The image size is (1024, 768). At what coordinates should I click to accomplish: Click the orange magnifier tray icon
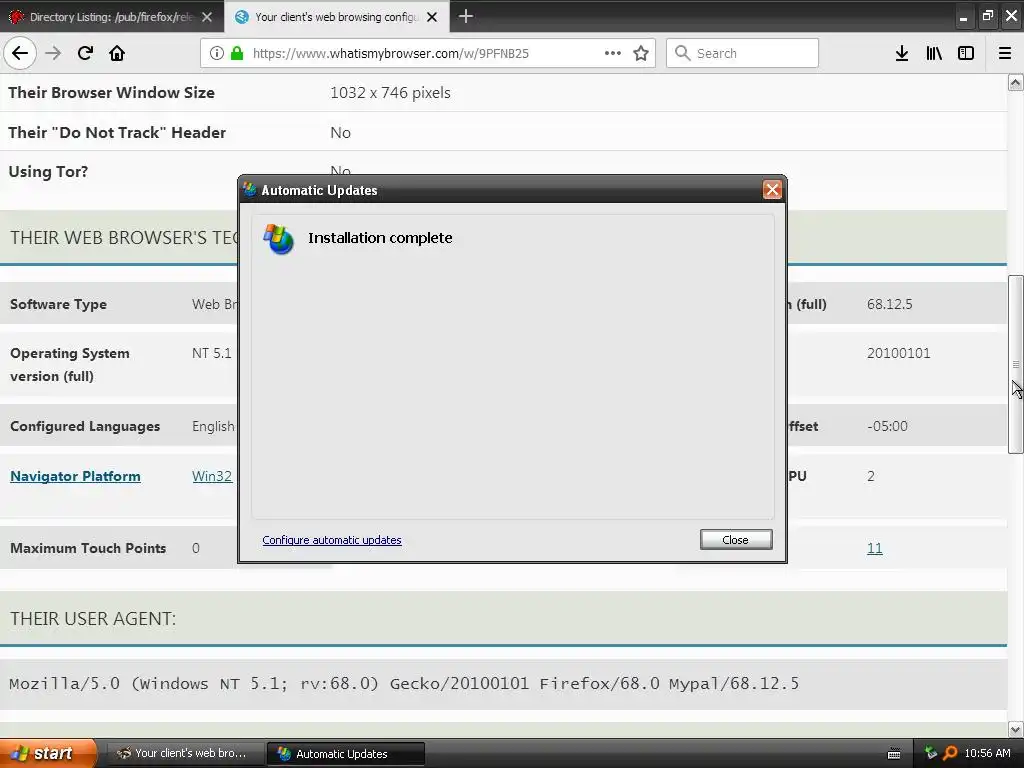coord(950,753)
